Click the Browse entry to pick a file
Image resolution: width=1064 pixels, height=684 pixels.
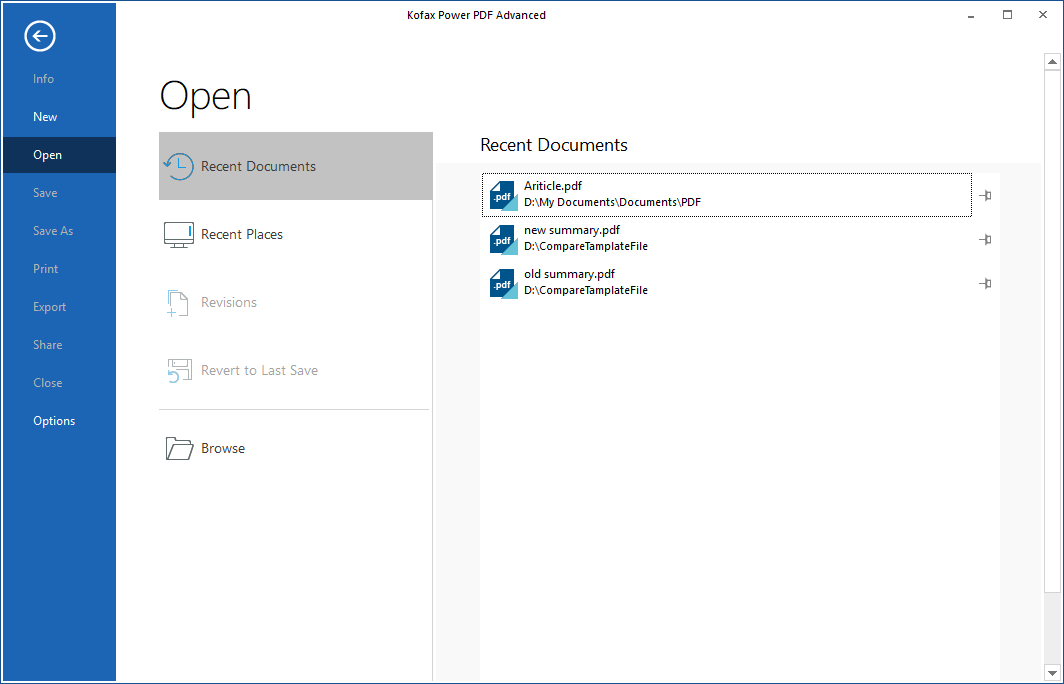click(222, 448)
